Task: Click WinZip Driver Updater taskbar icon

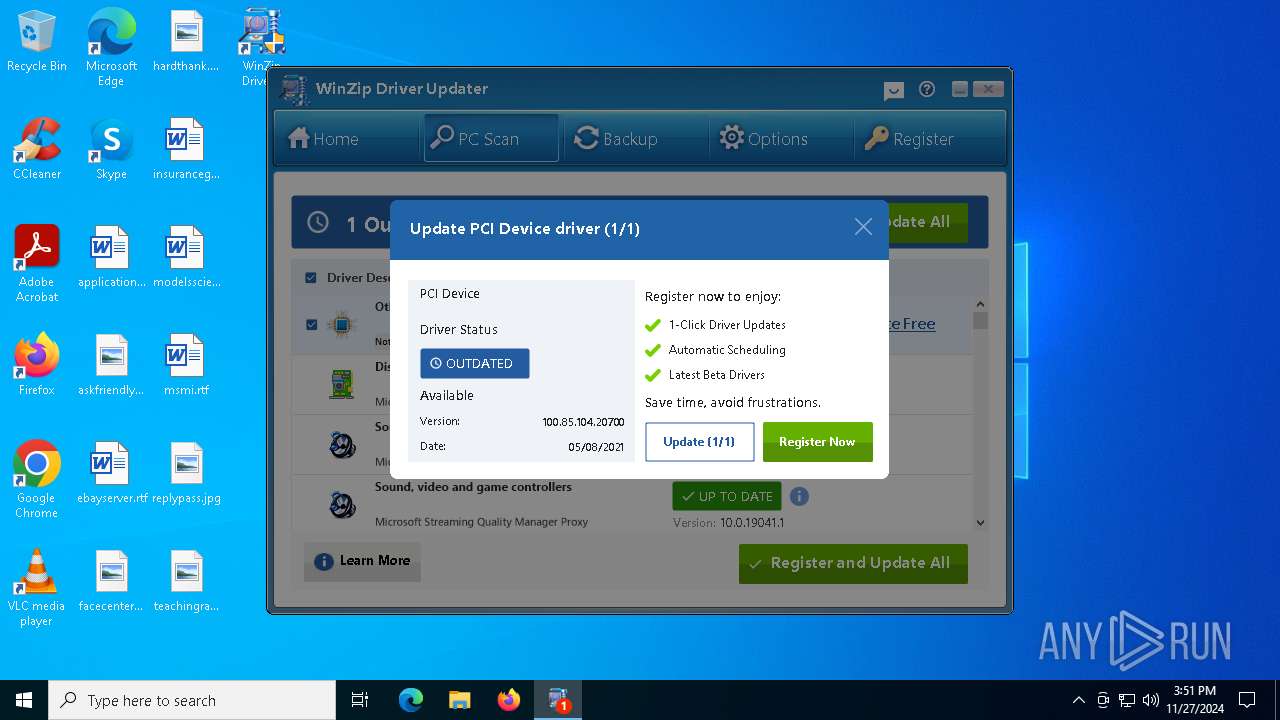Action: (x=558, y=700)
